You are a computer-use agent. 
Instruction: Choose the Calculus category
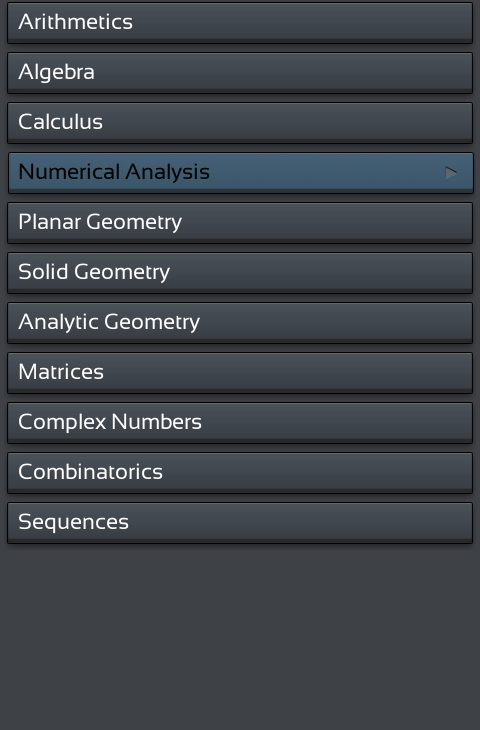[x=240, y=122]
